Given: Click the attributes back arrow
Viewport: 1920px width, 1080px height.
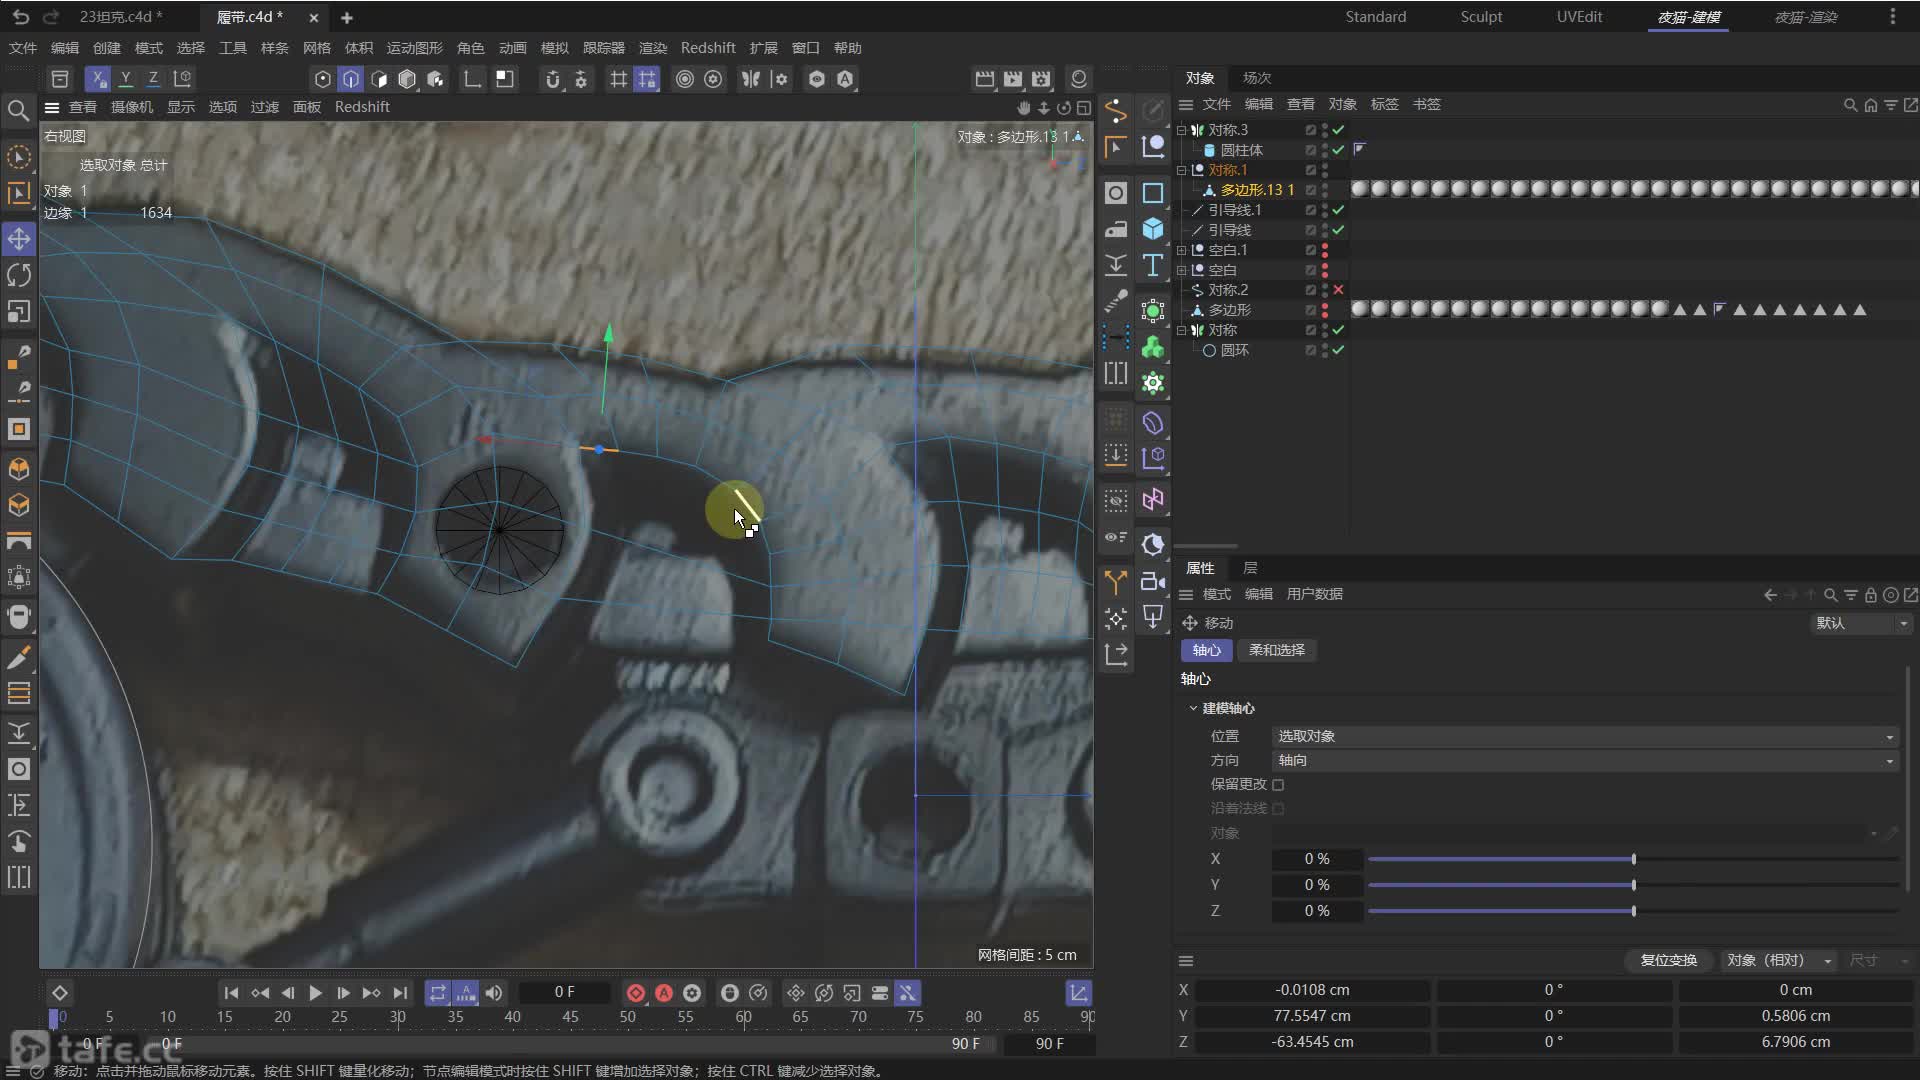Looking at the screenshot, I should tap(1770, 595).
